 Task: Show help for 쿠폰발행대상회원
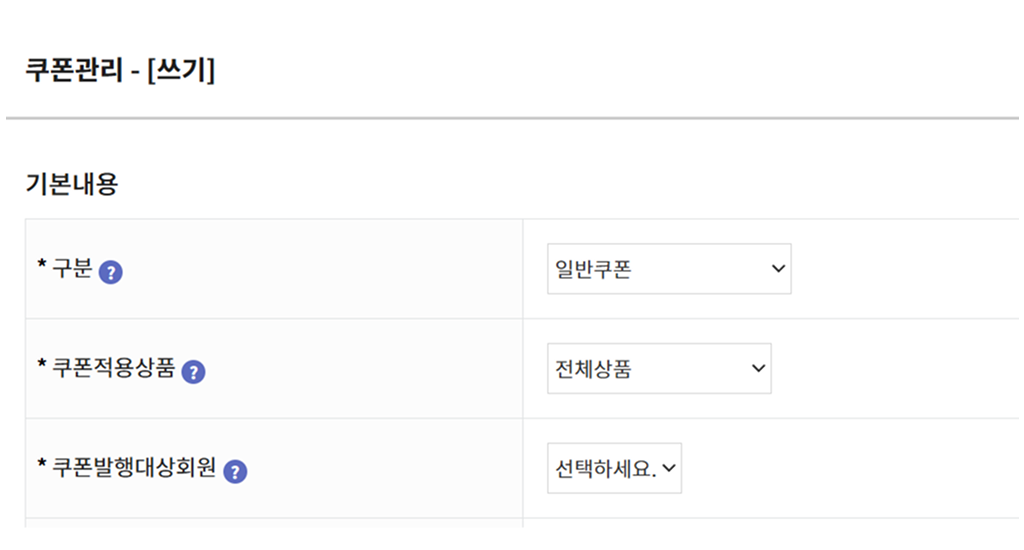(x=235, y=471)
